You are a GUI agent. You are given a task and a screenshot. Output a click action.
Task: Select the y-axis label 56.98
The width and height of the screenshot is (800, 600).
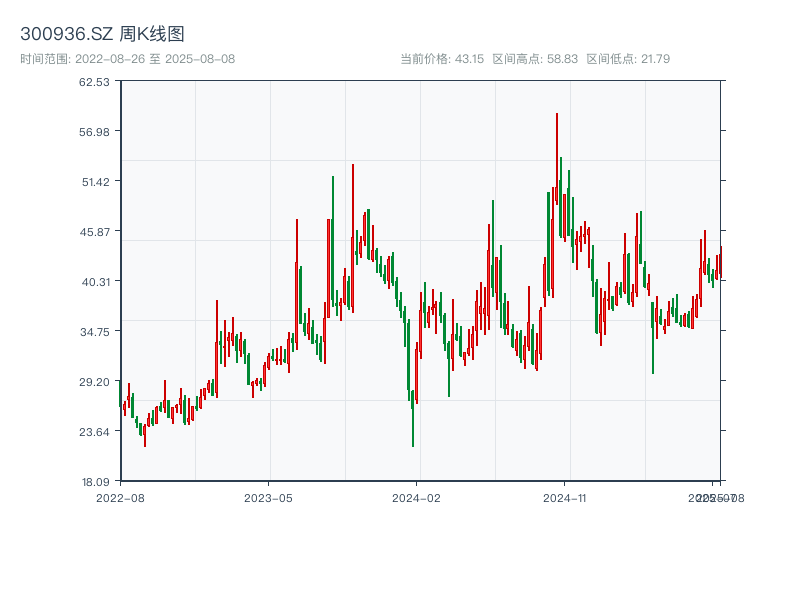click(94, 132)
